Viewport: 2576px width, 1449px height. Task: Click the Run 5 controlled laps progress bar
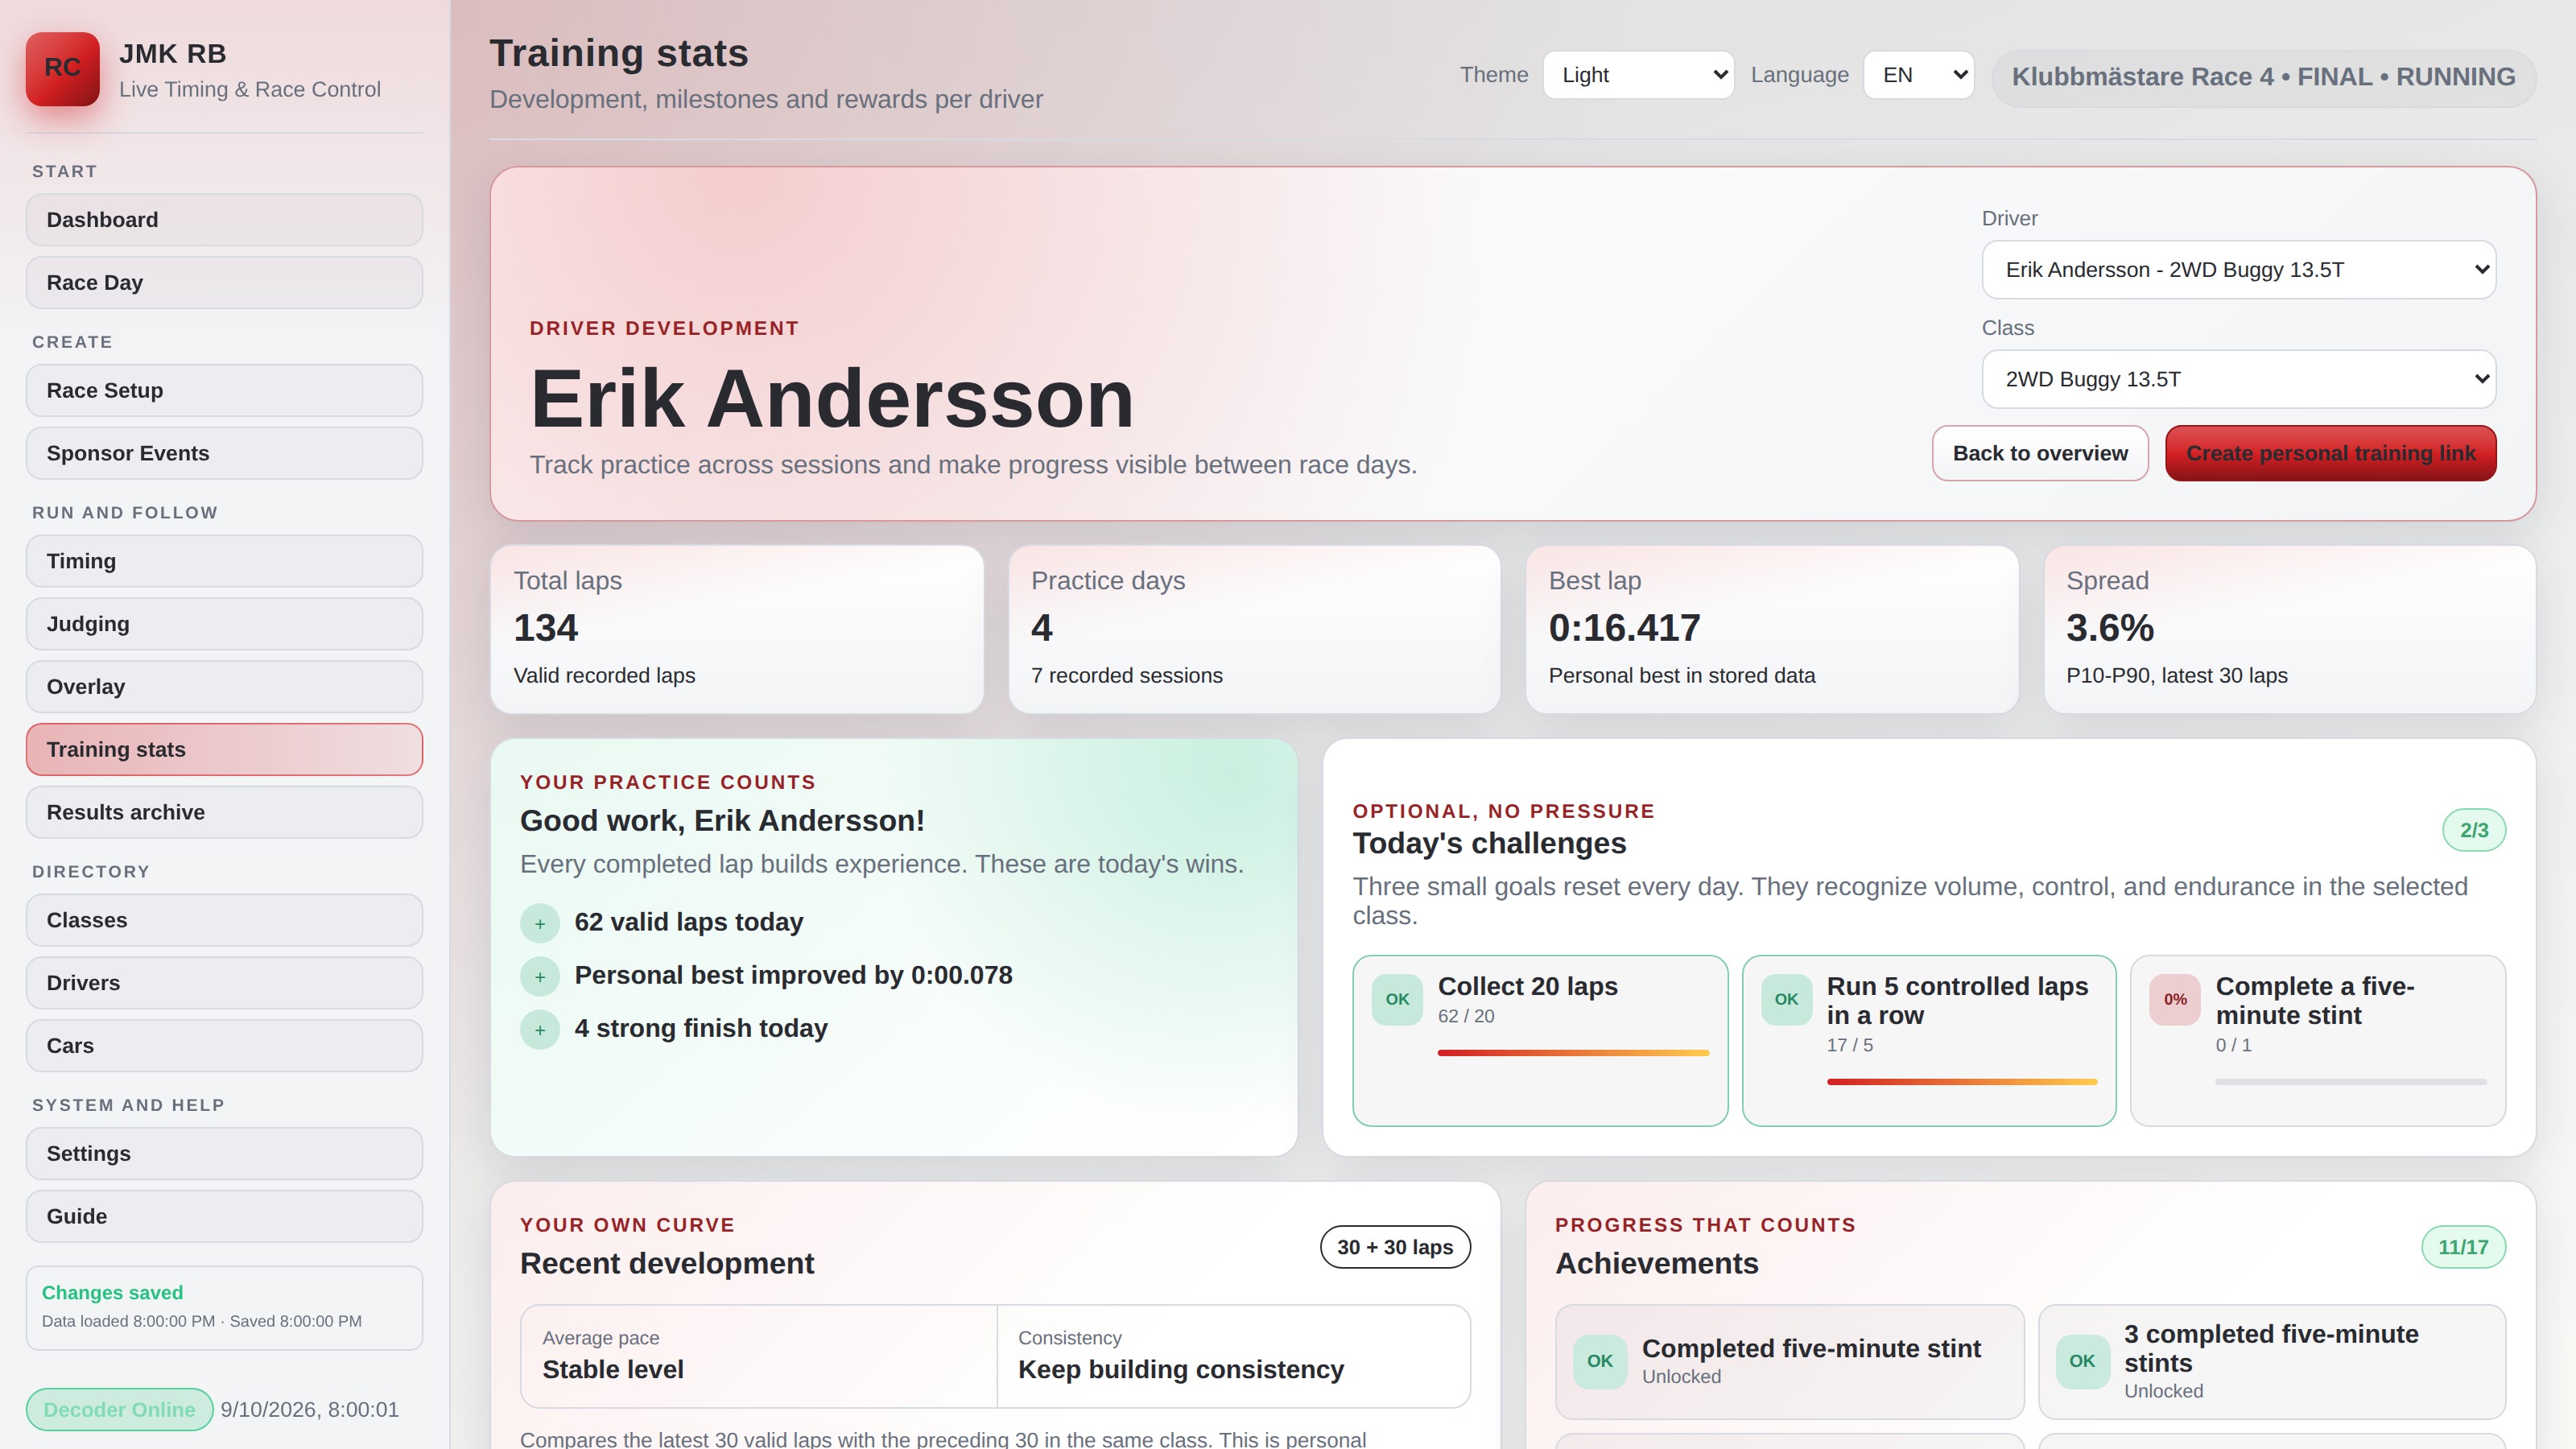click(1962, 1082)
